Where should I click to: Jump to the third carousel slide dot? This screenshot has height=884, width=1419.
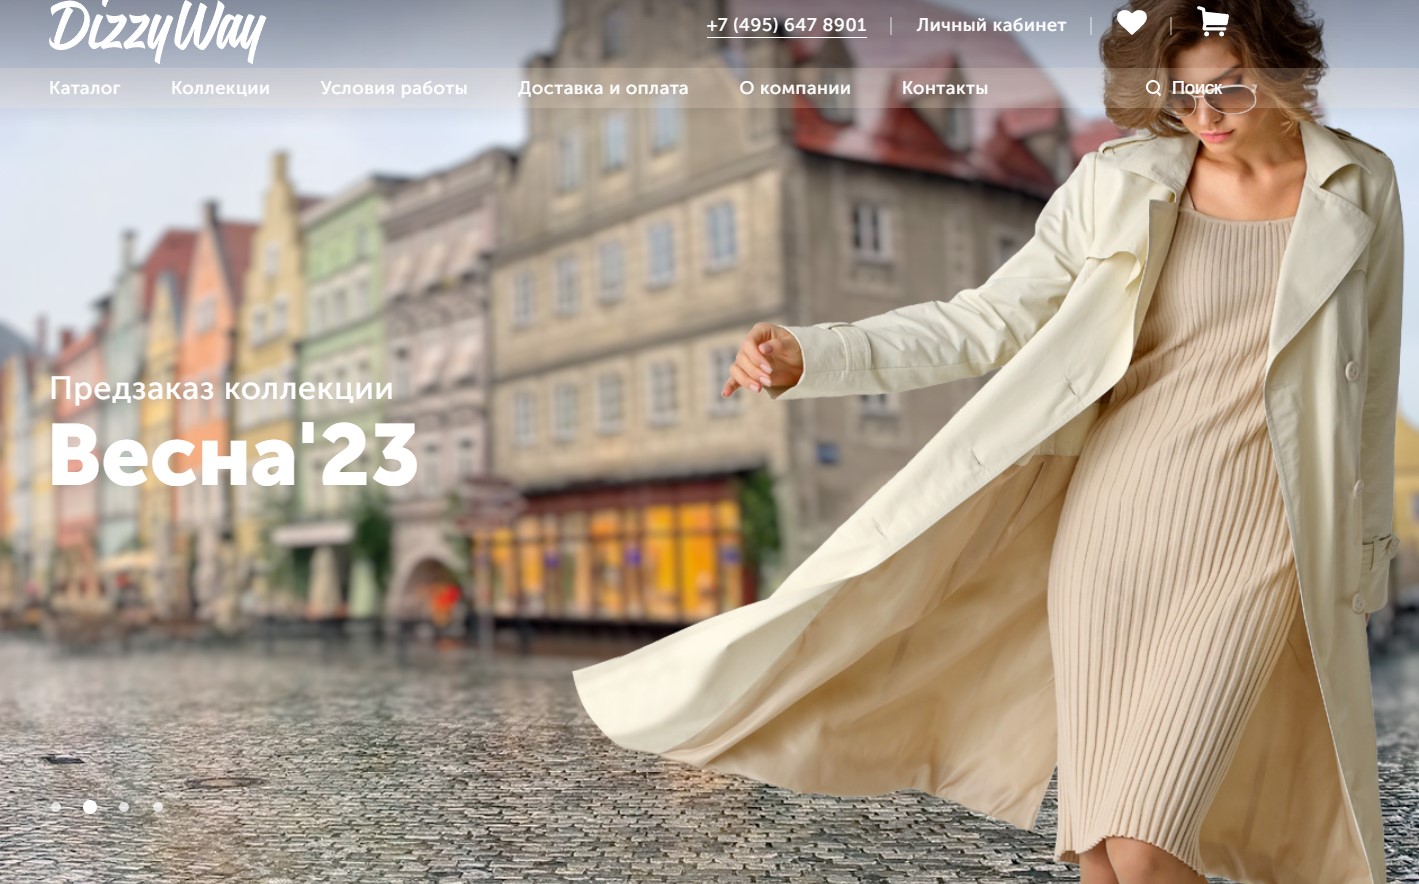(x=124, y=807)
